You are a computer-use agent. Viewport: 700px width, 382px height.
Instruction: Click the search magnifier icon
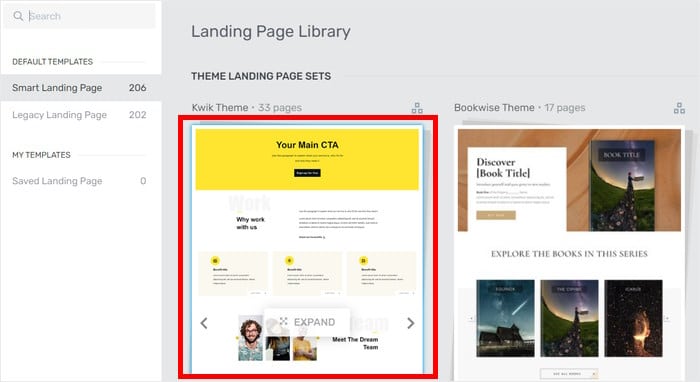coord(18,16)
